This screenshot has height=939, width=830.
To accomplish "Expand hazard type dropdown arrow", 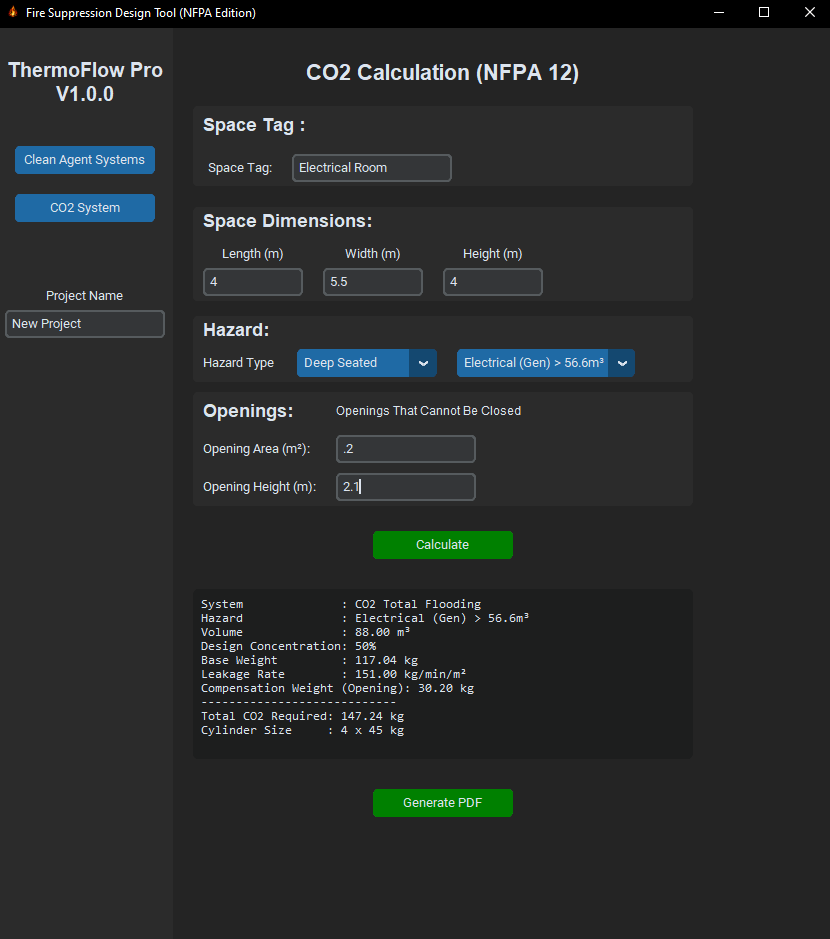I will coord(423,363).
